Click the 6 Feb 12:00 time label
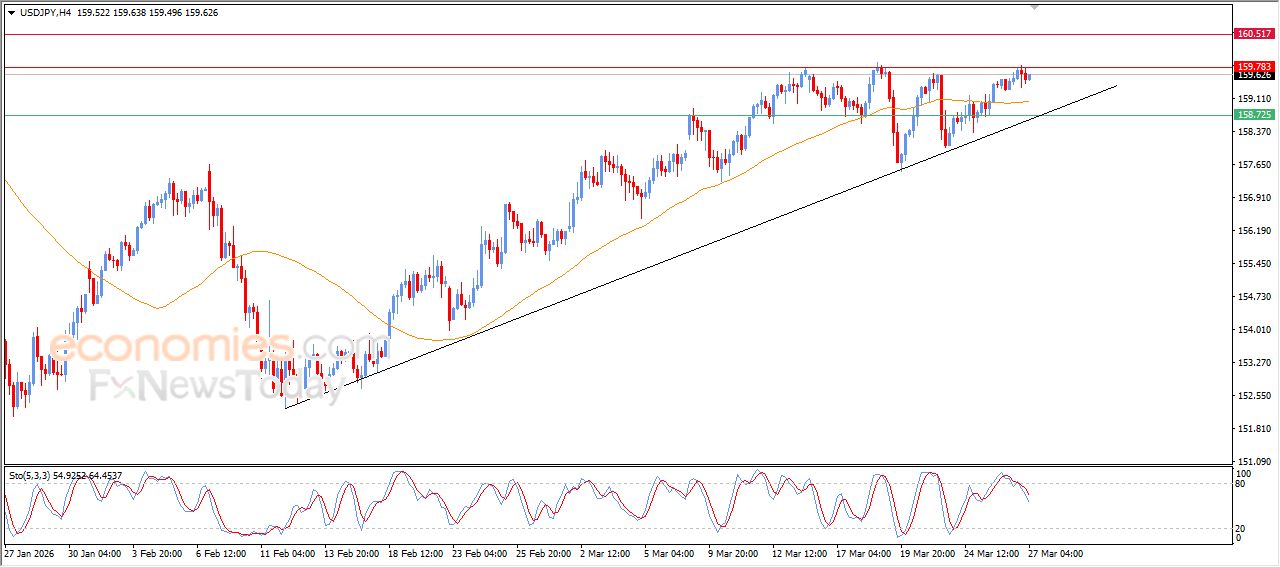 coord(221,553)
